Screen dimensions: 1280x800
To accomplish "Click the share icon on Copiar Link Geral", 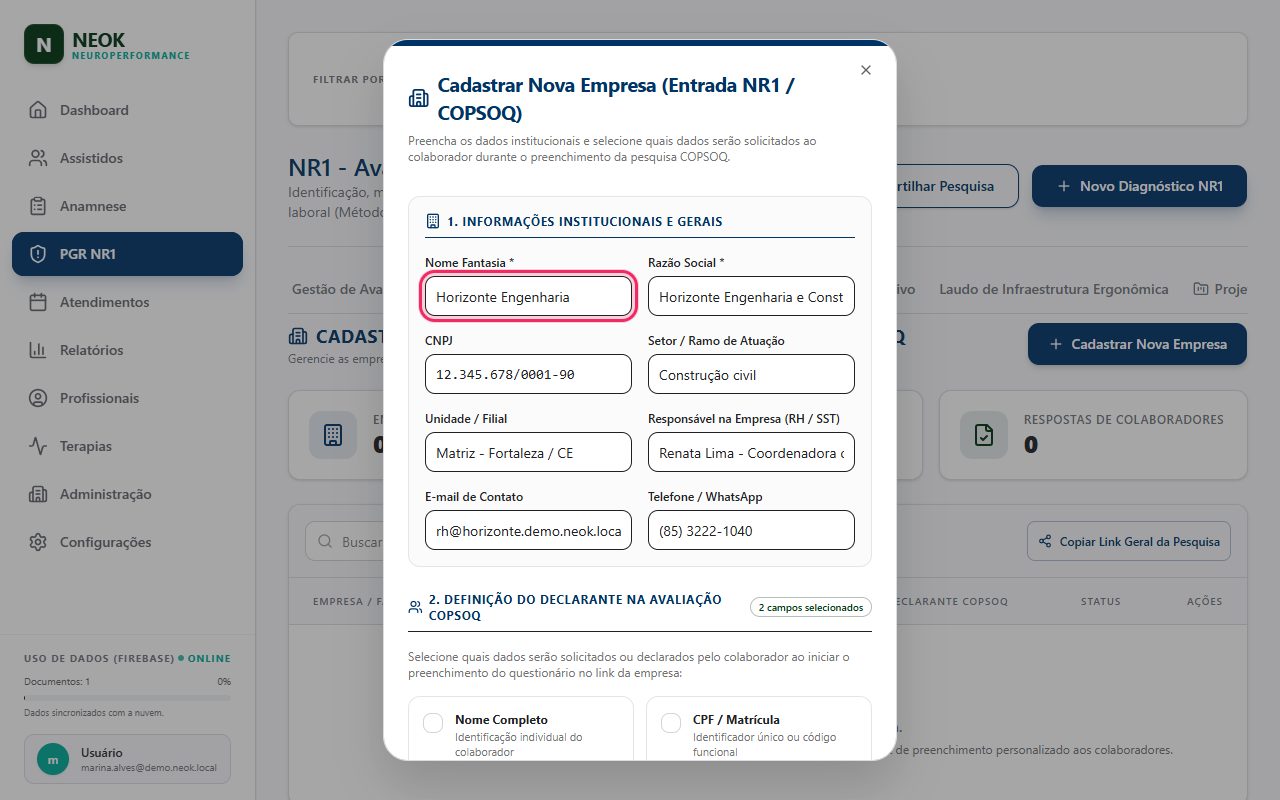I will [x=1046, y=541].
